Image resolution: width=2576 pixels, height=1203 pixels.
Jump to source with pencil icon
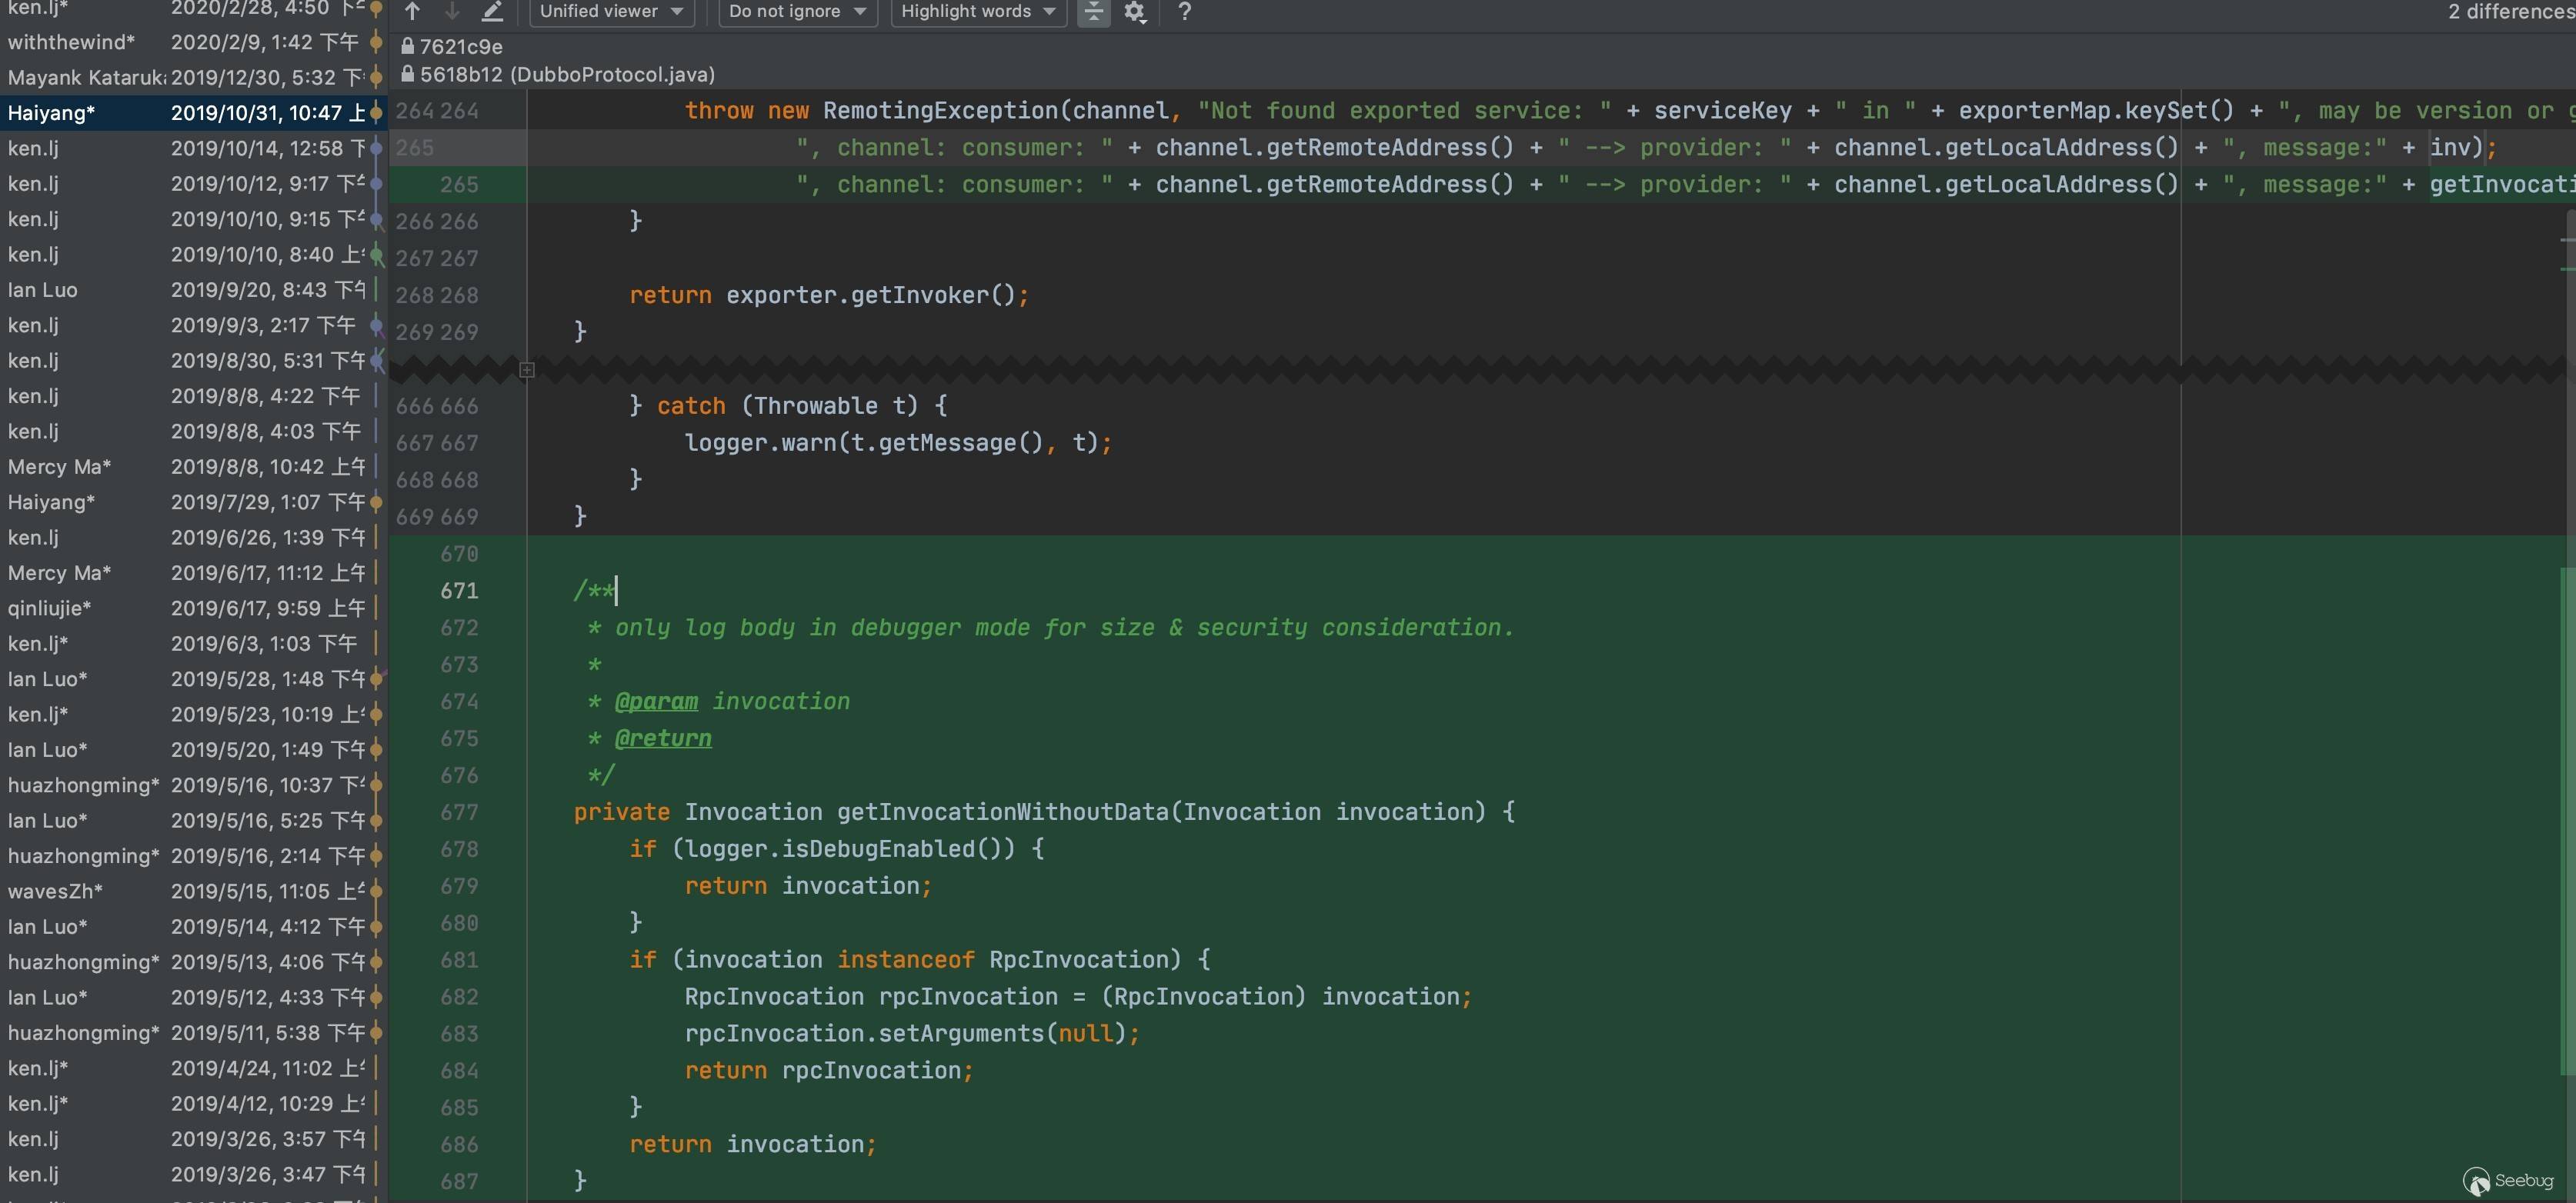492,11
